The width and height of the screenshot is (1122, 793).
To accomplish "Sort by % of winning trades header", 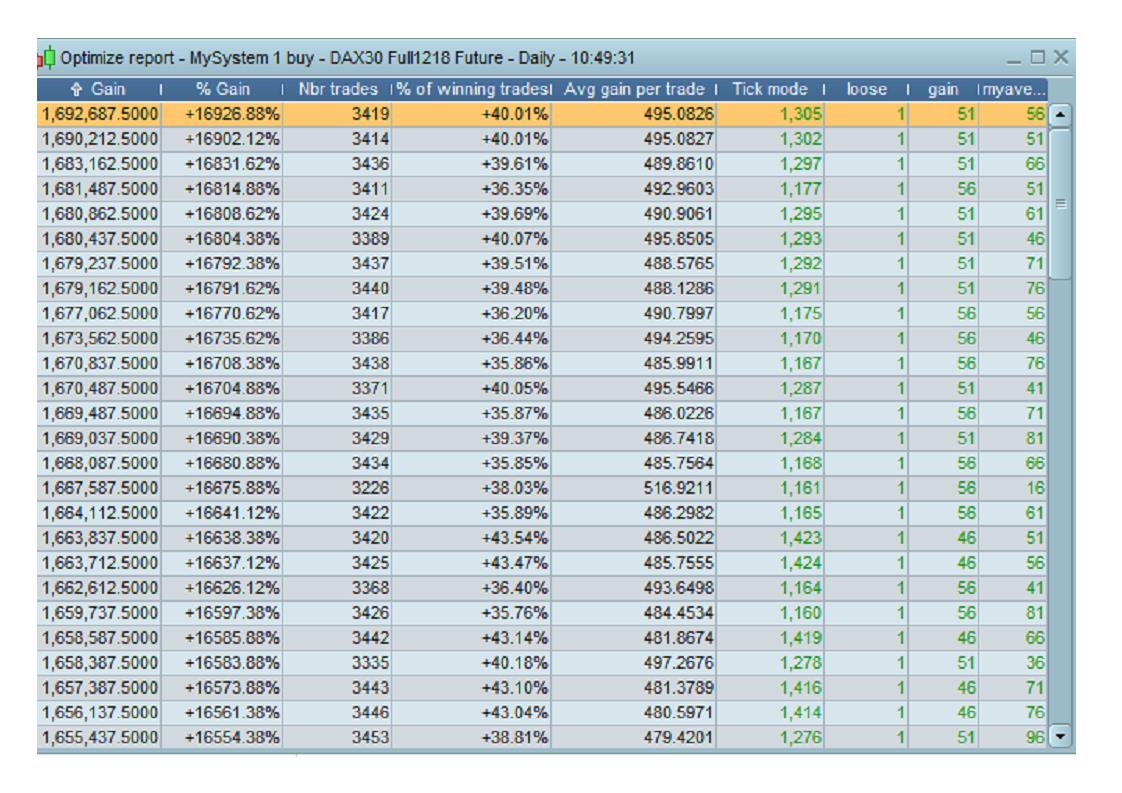I will (x=472, y=89).
